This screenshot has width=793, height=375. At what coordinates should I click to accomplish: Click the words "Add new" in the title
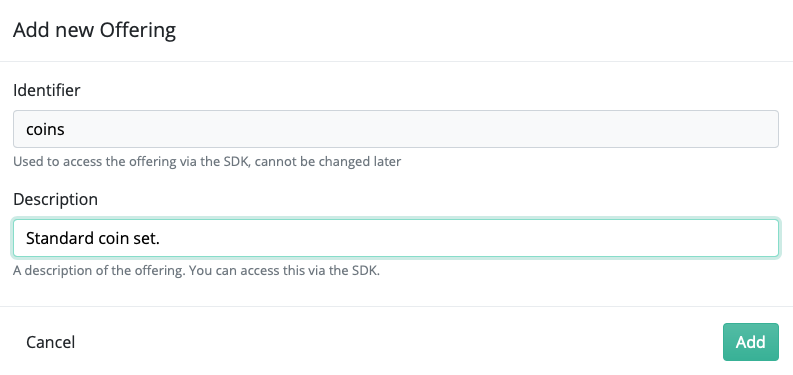(x=54, y=30)
